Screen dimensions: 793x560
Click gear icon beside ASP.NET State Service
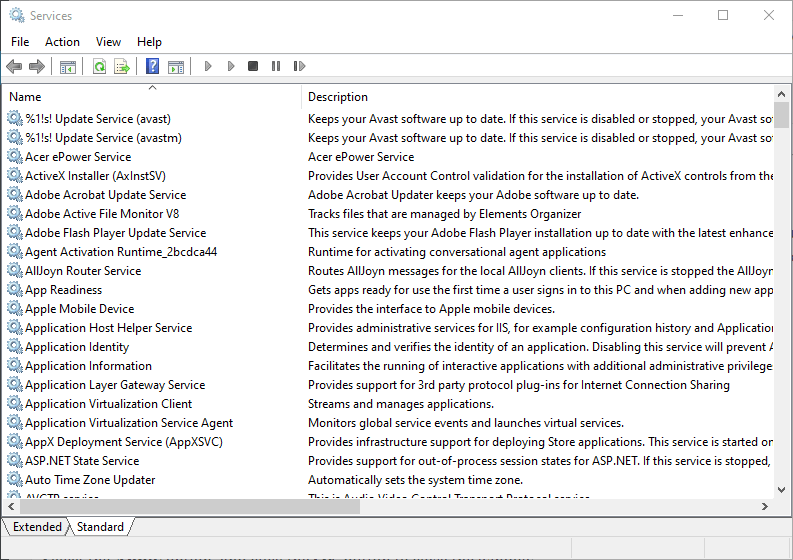pos(15,460)
